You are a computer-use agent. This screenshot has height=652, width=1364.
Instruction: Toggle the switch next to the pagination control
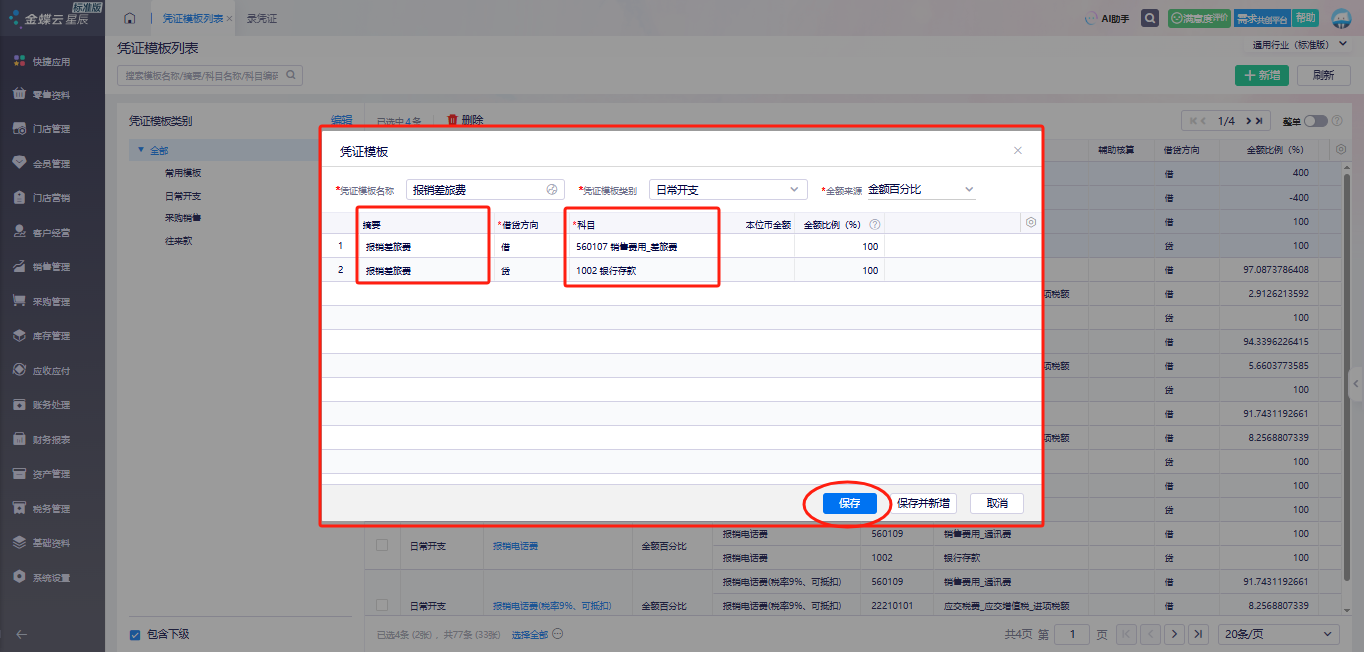pos(1315,121)
